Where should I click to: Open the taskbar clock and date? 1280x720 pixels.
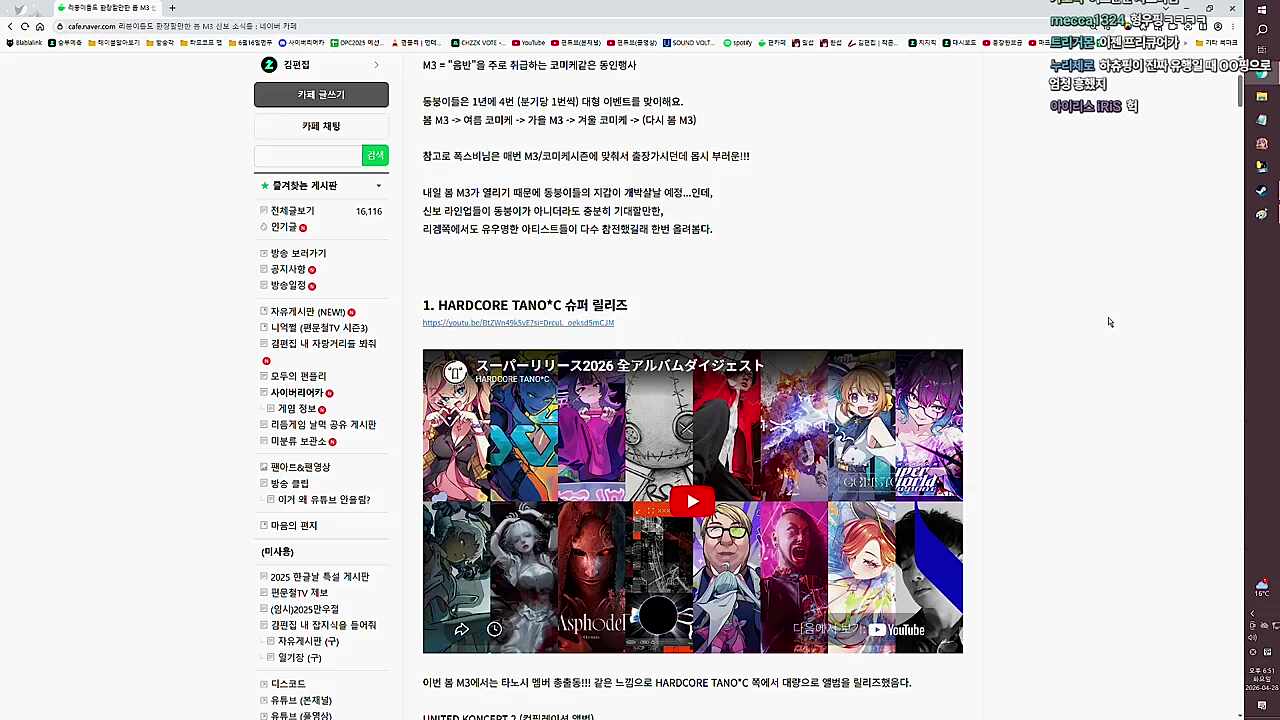1262,679
